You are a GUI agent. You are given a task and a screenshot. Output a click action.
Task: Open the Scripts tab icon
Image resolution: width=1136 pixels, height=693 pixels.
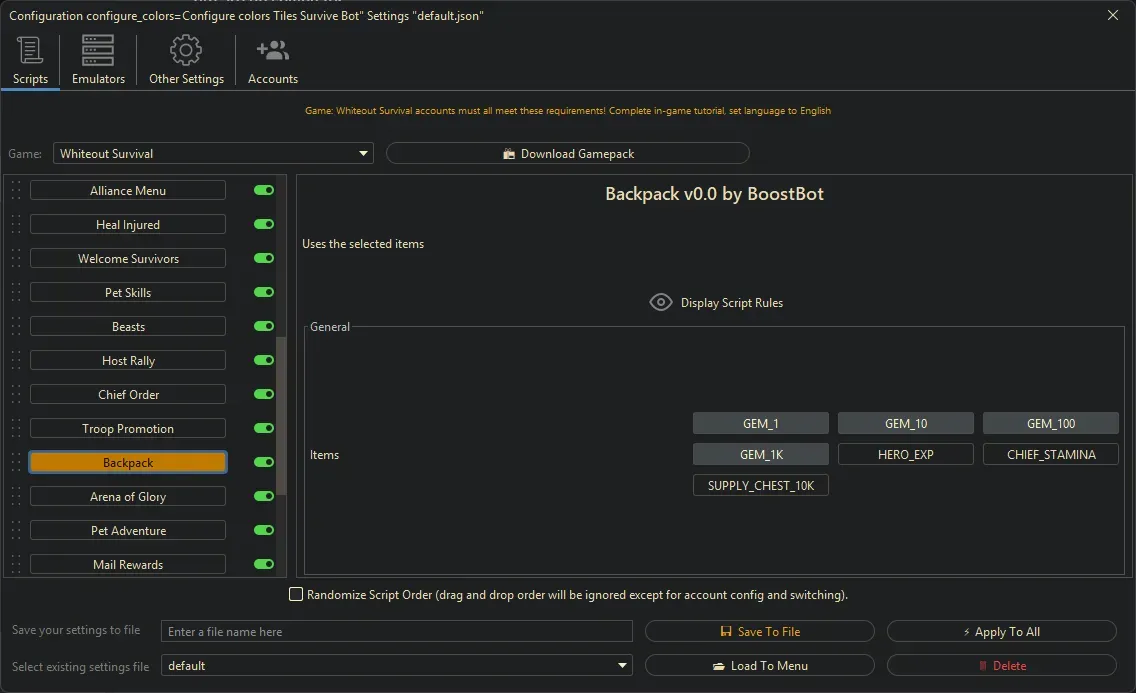[30, 50]
